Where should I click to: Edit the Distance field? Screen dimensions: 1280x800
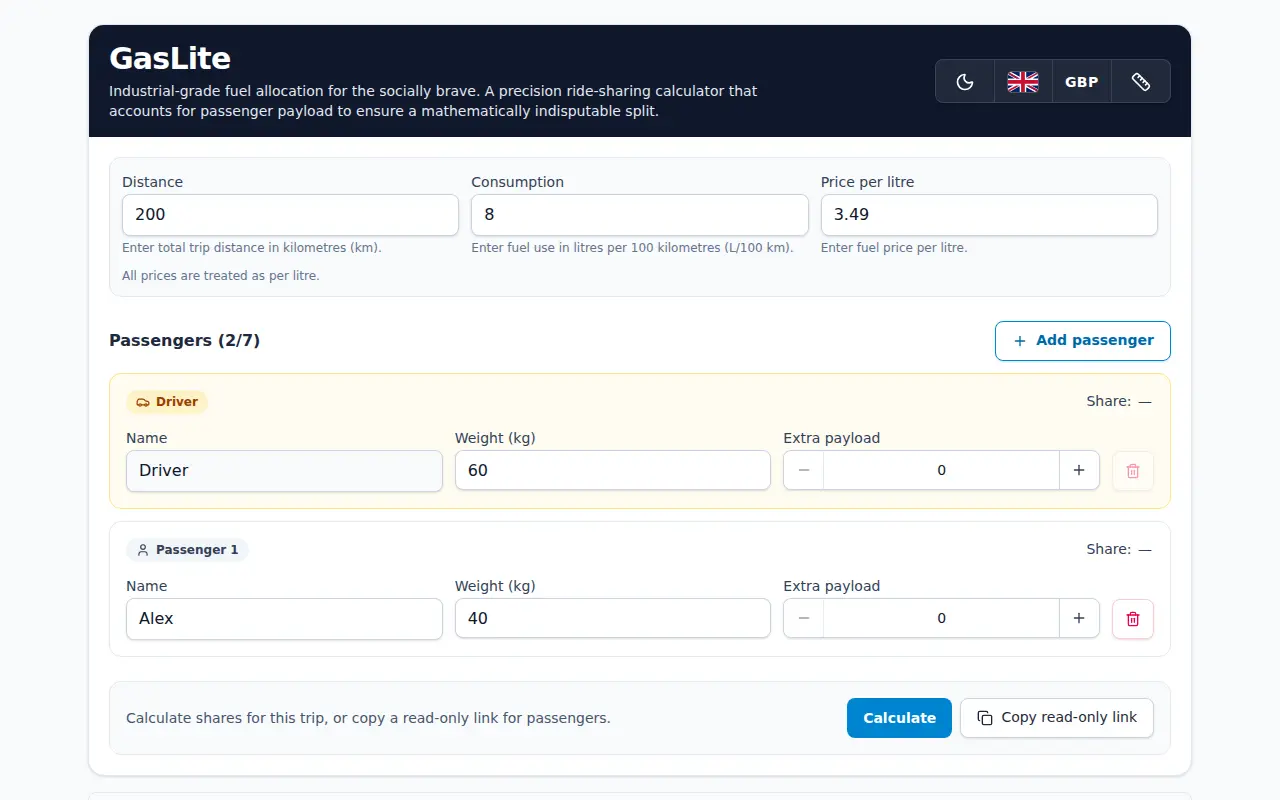[x=290, y=215]
